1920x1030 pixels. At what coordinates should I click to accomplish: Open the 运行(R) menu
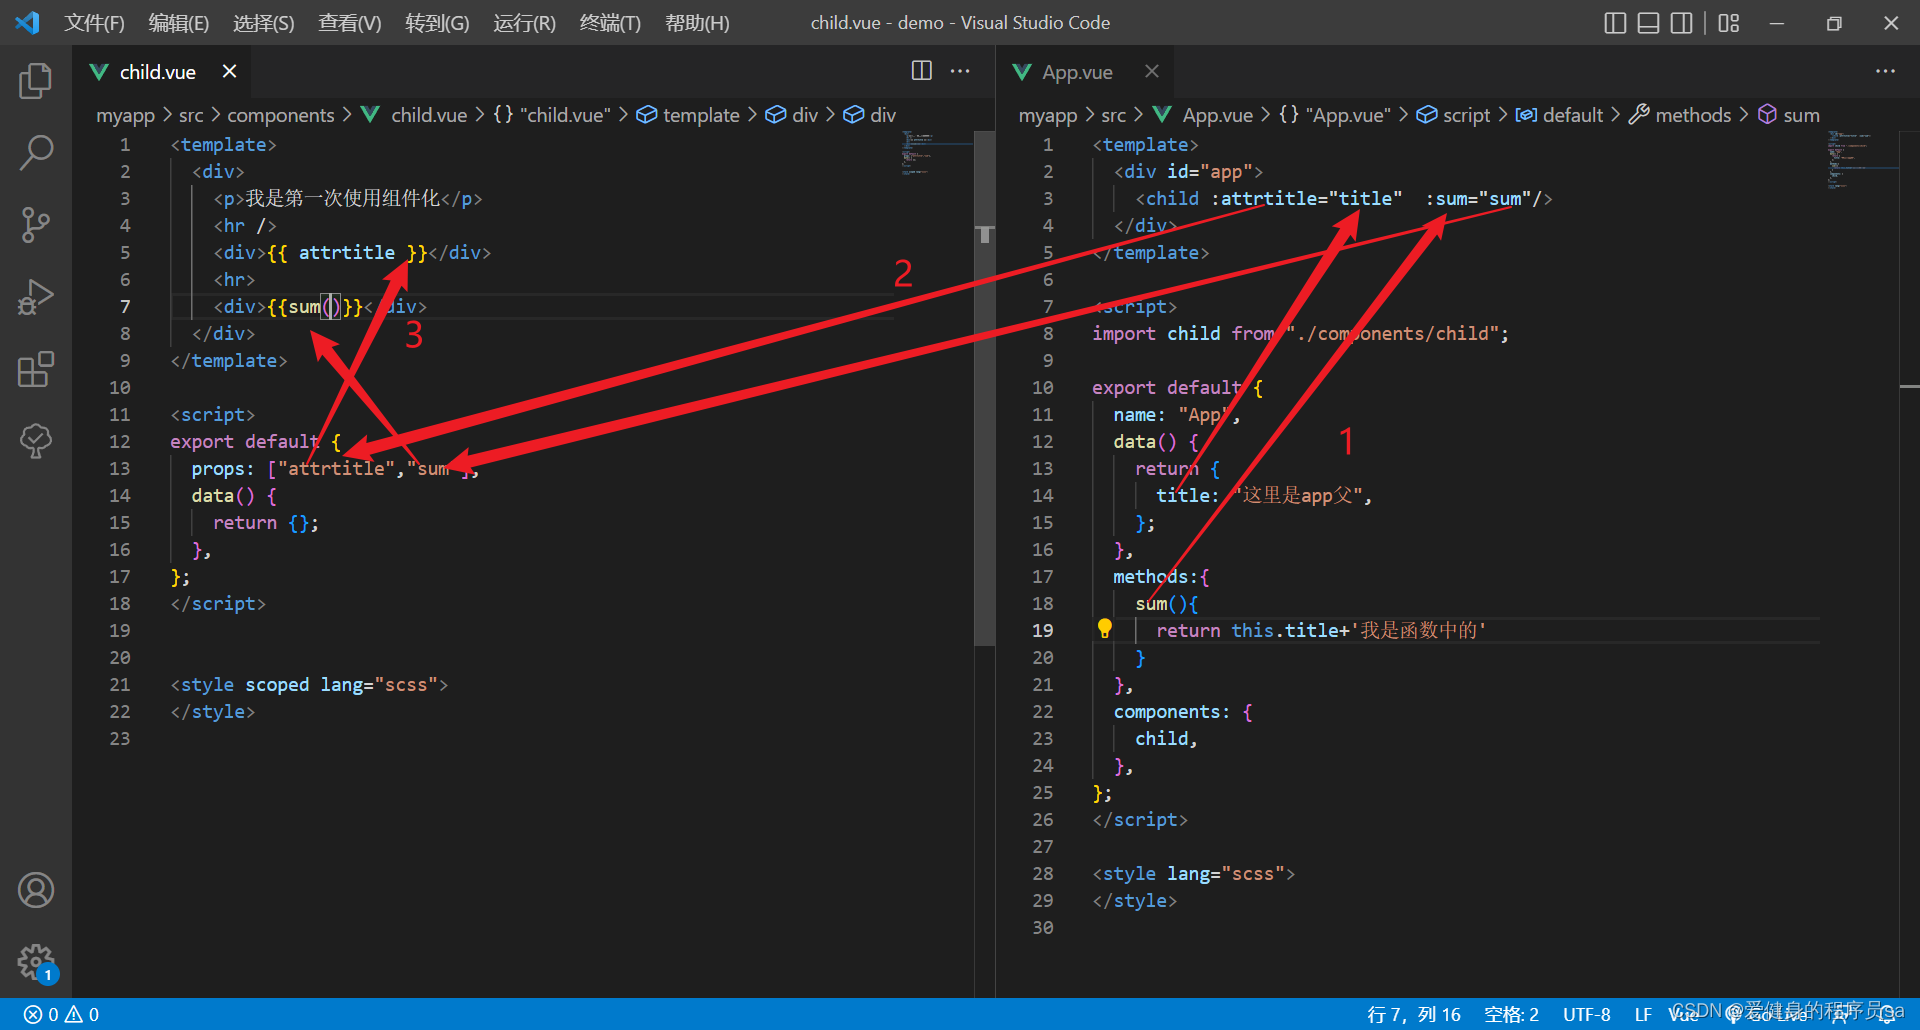click(x=524, y=22)
